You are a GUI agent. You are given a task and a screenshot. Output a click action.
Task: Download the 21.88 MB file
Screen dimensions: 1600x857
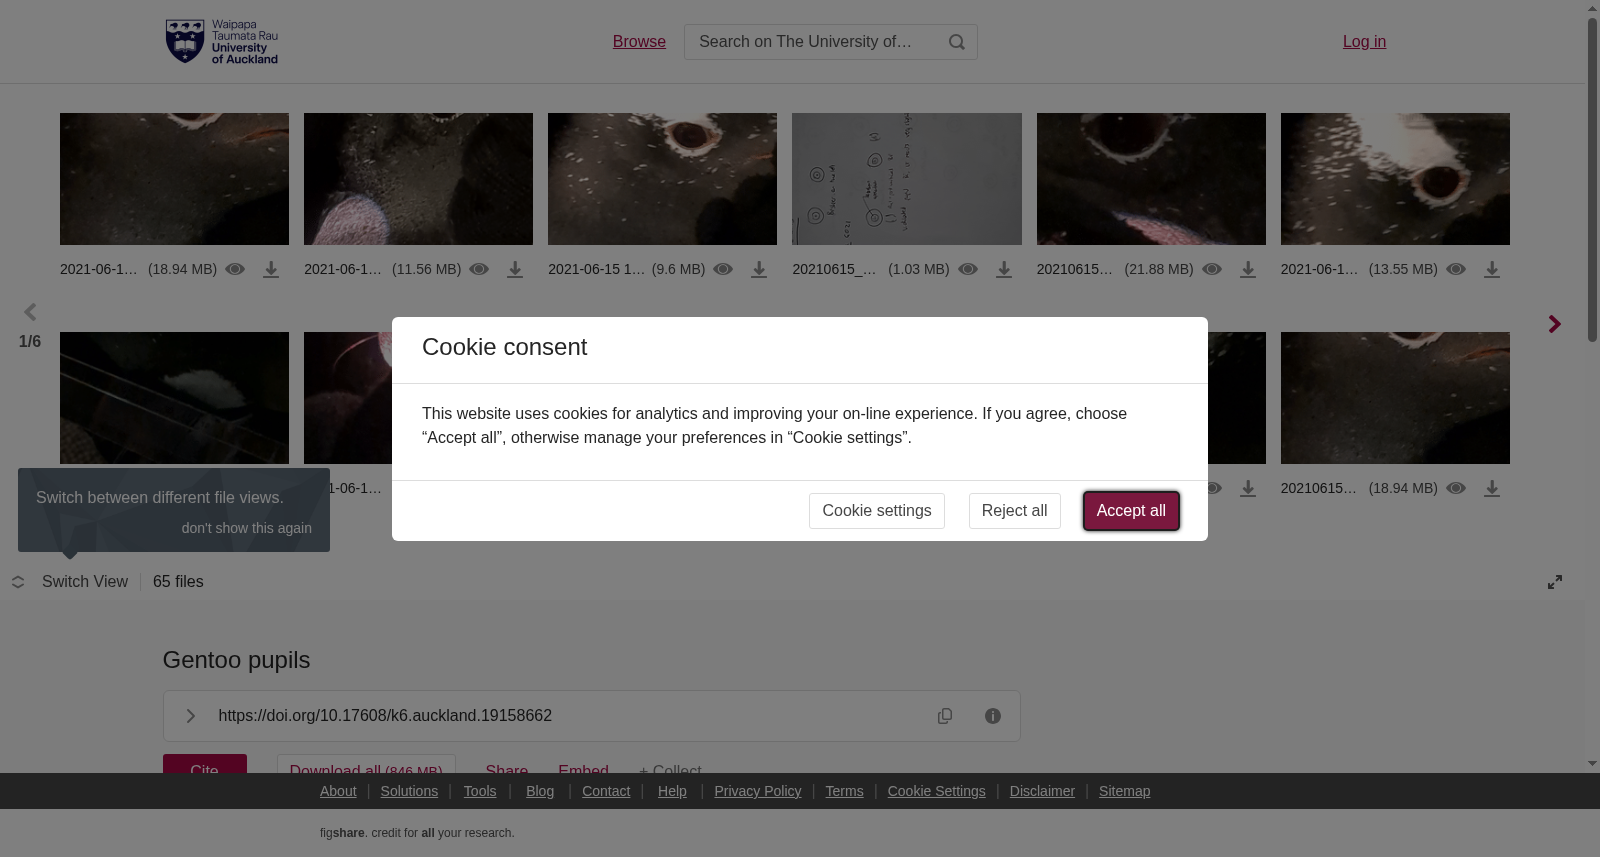tap(1248, 270)
